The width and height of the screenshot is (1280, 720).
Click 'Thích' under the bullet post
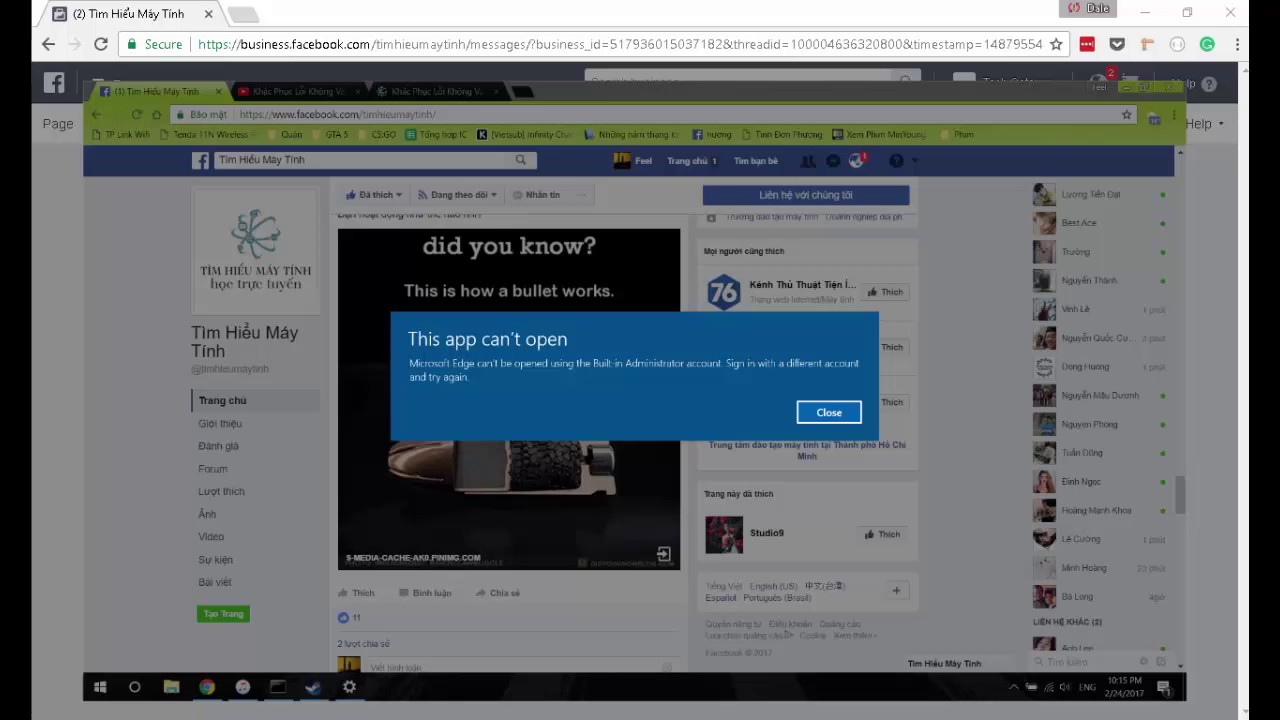(x=356, y=593)
